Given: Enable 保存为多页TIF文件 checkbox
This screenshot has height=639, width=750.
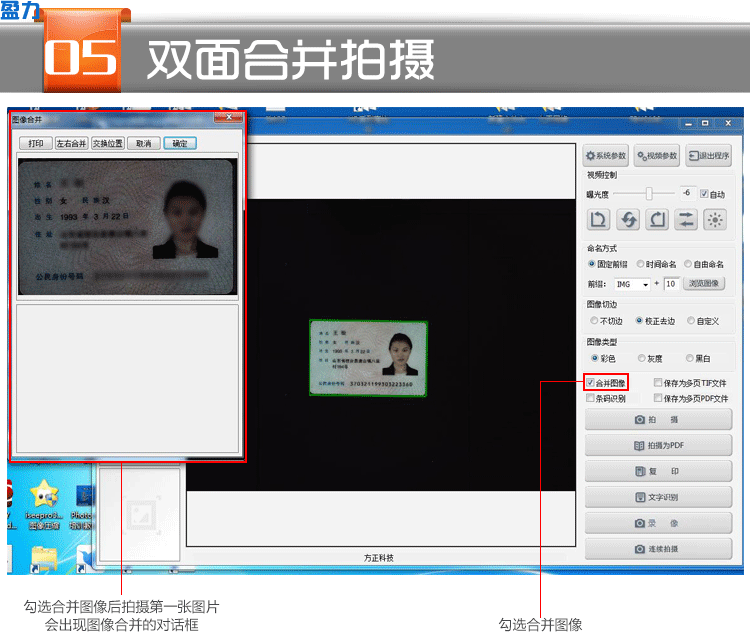Looking at the screenshot, I should [x=658, y=383].
